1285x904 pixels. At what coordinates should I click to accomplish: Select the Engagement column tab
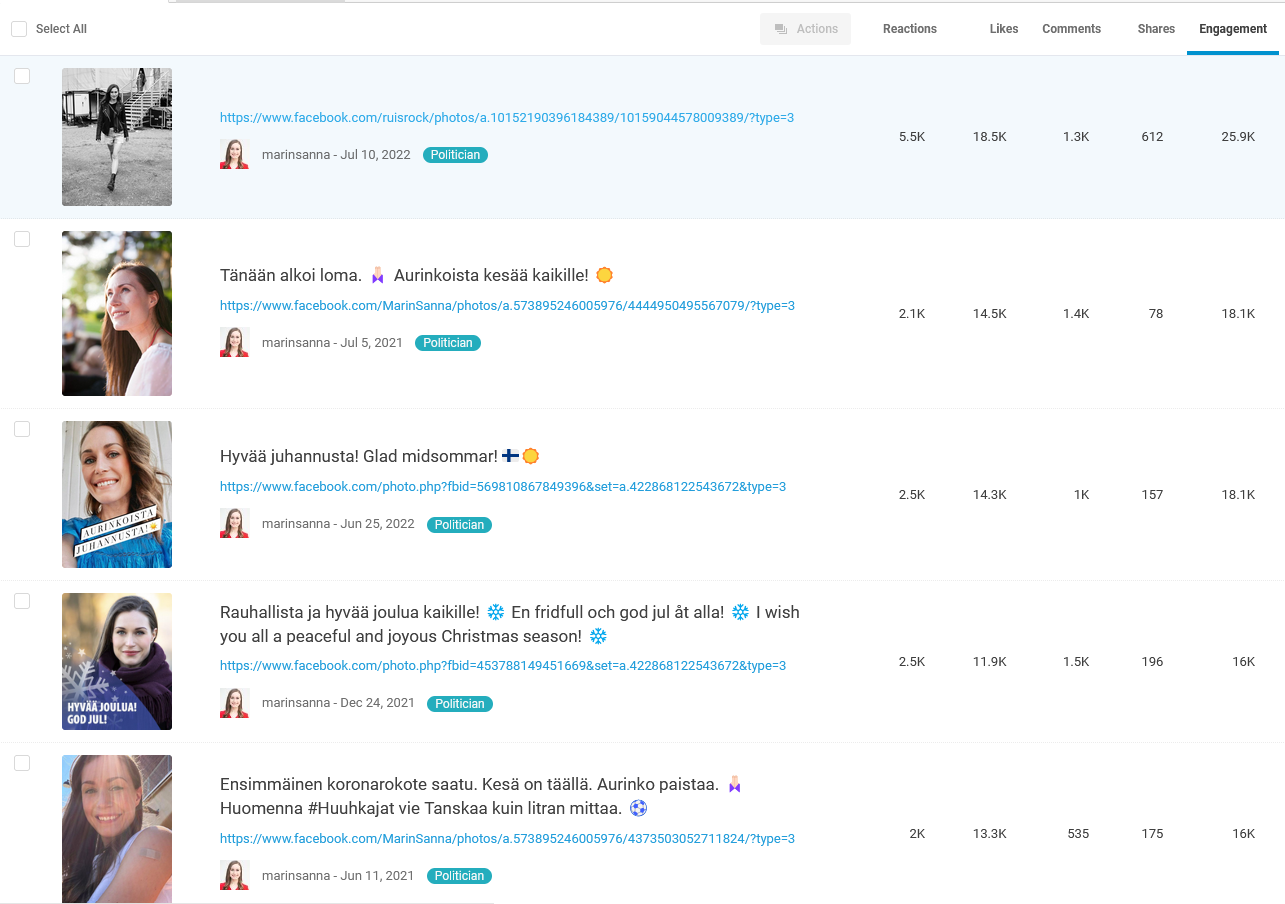1232,29
